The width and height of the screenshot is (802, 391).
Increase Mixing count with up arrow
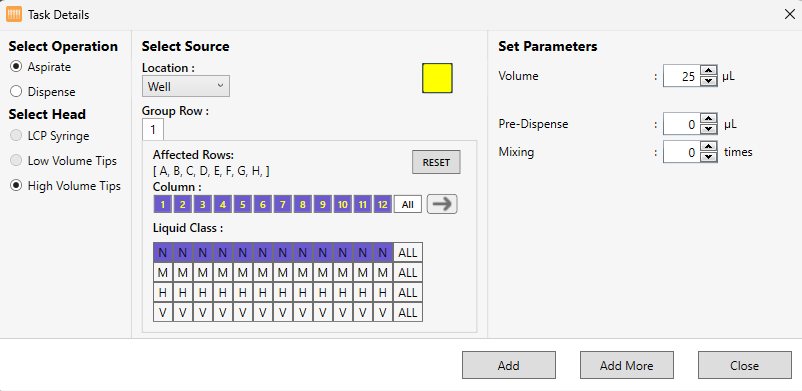708,146
